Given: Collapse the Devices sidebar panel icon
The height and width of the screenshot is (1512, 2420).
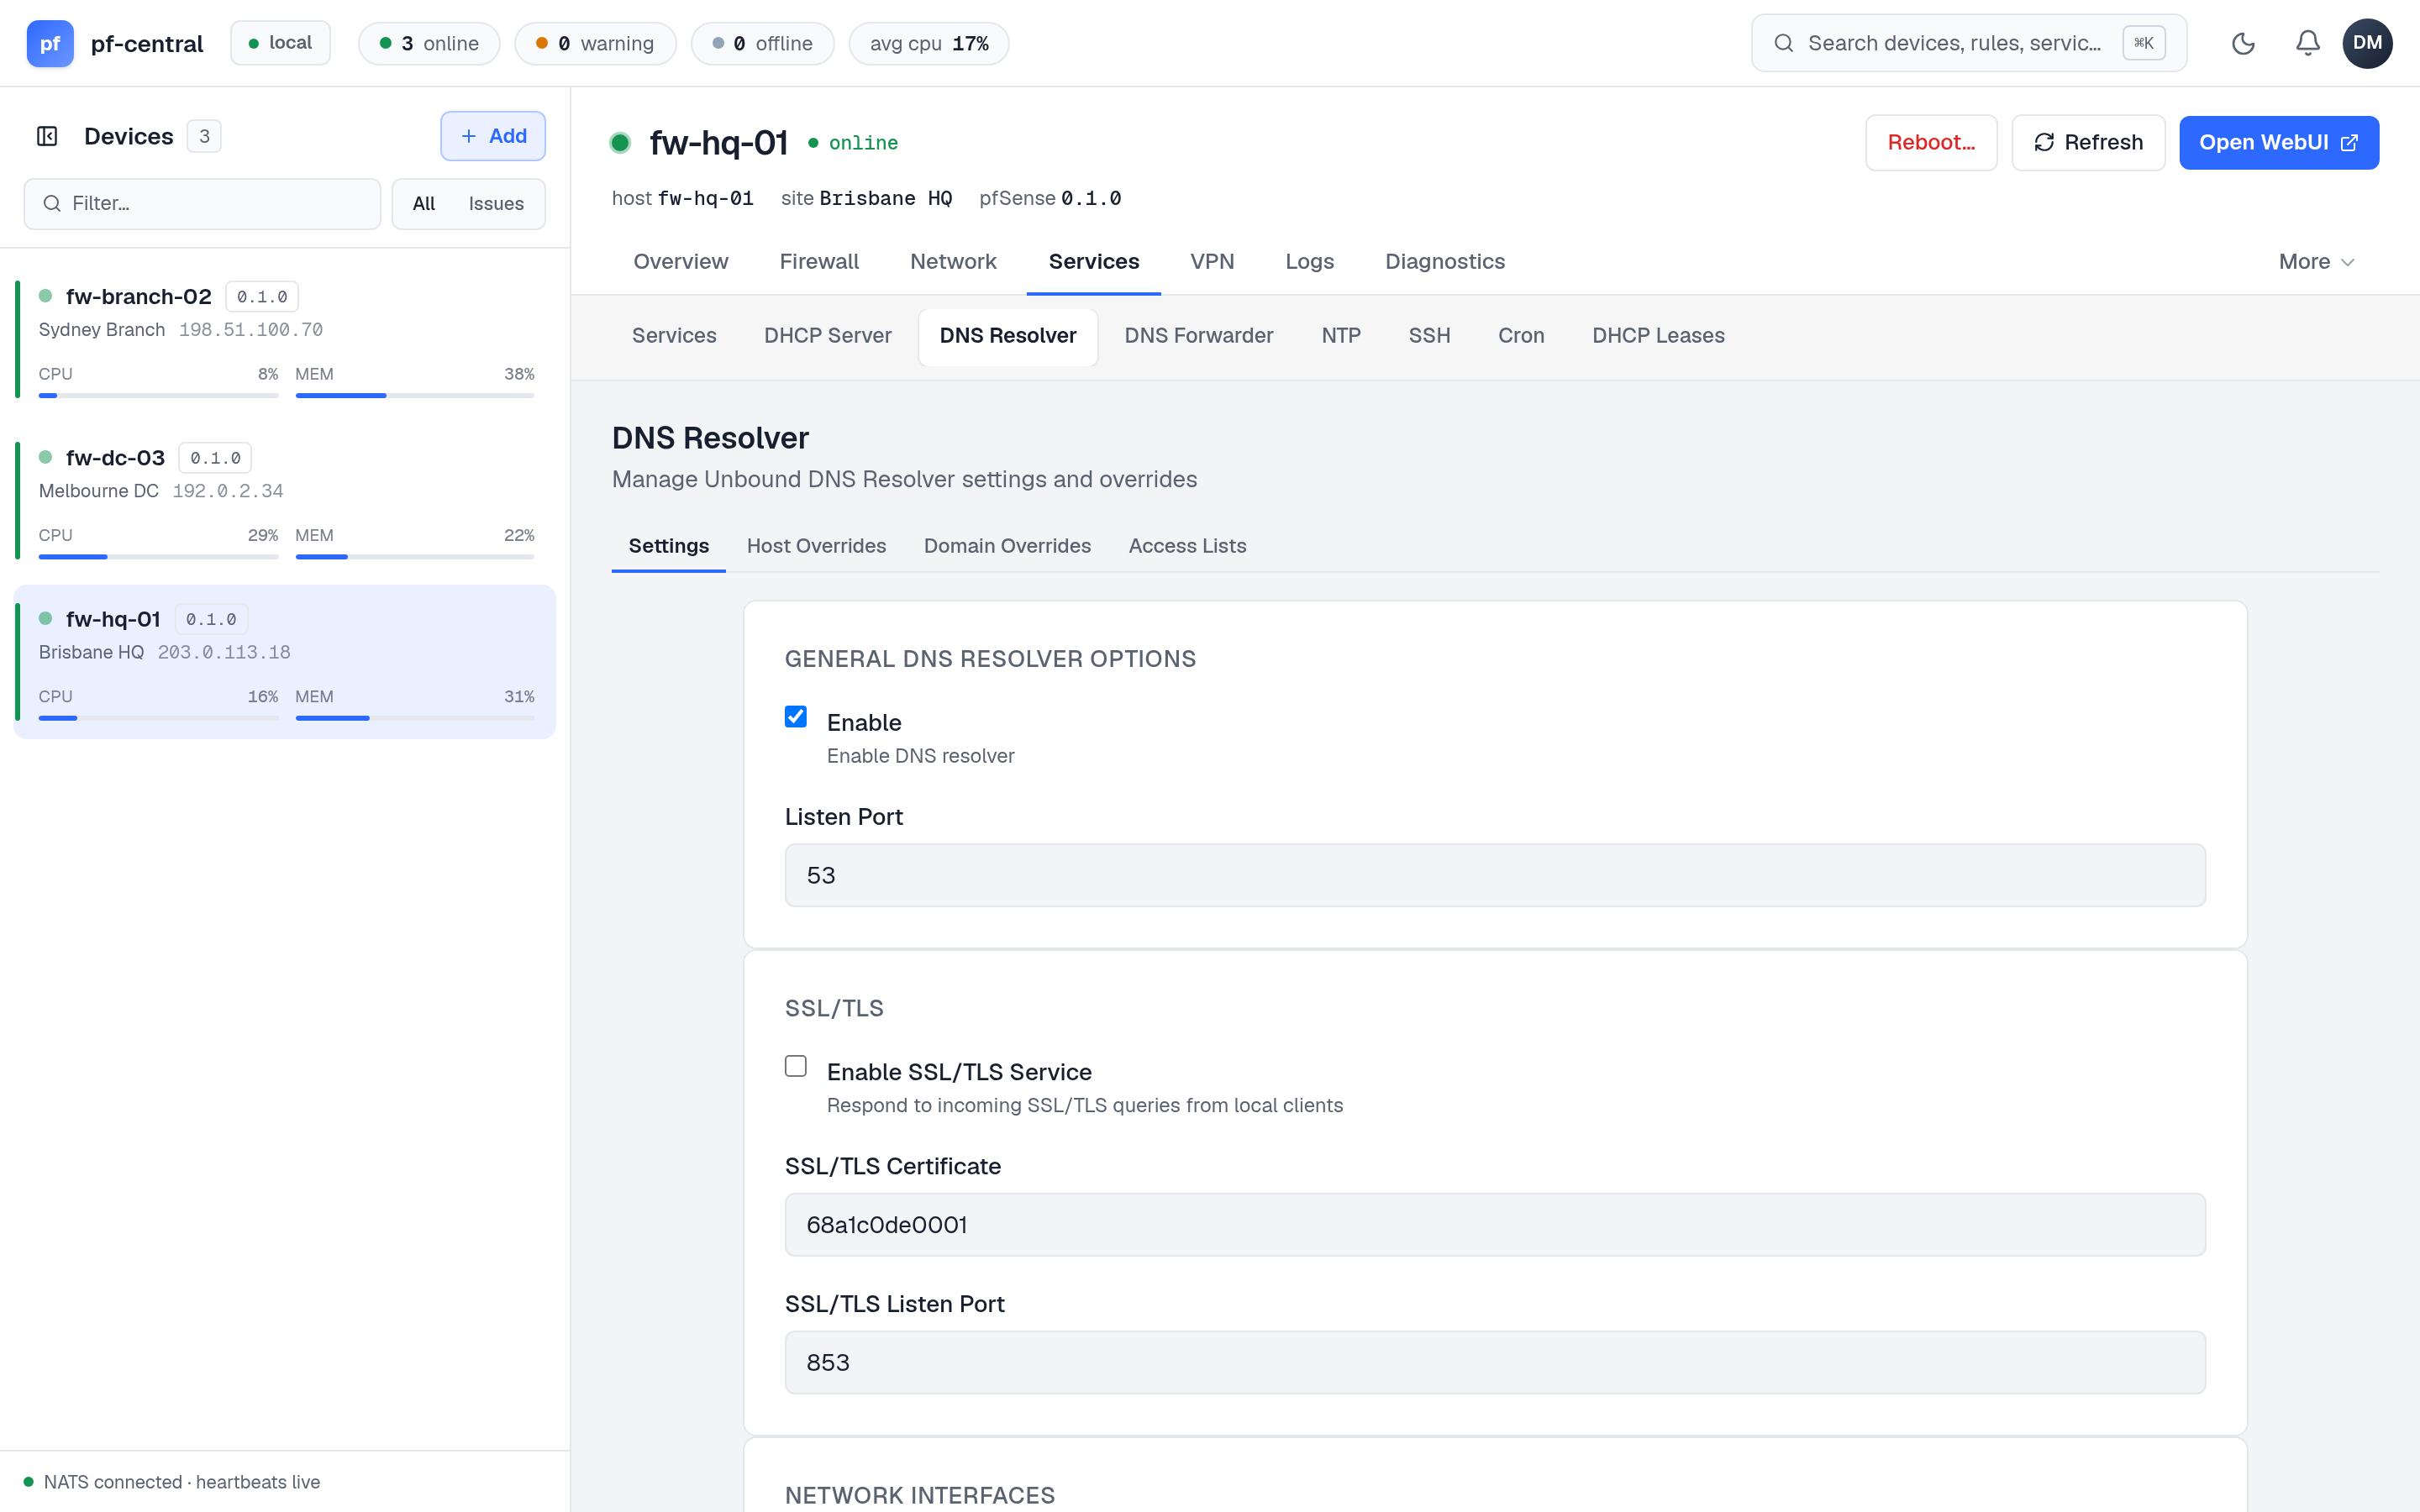Looking at the screenshot, I should coord(47,136).
